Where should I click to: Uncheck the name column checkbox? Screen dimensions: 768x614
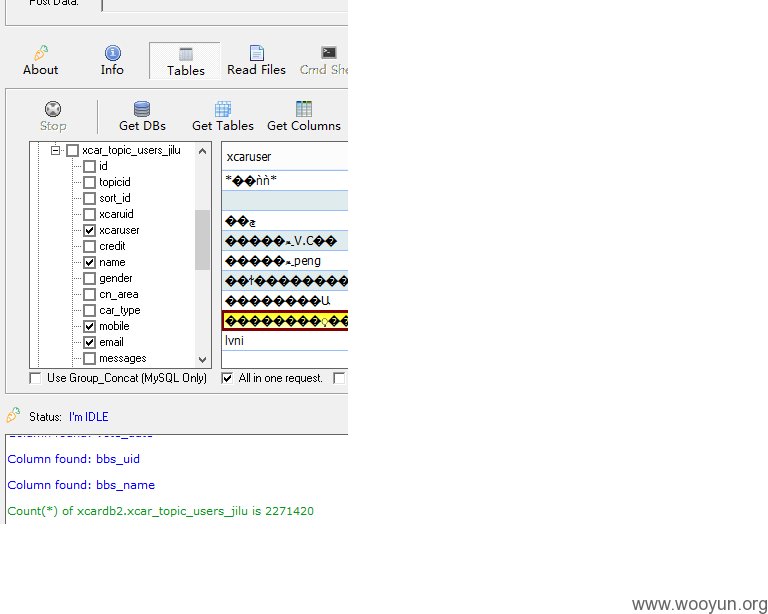[89, 262]
